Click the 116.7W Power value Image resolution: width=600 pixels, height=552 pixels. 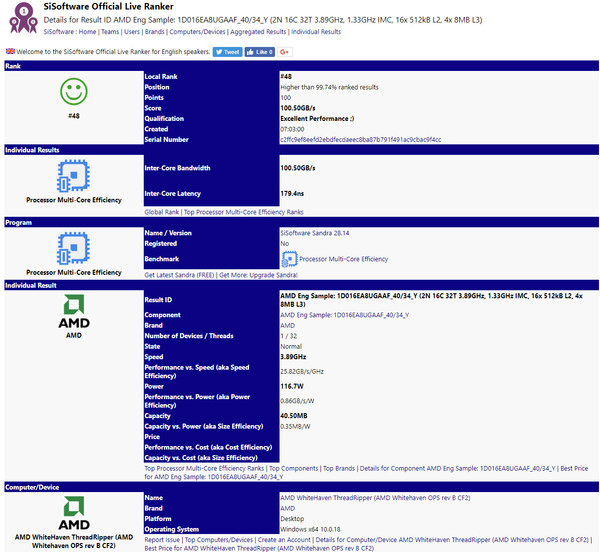pos(292,386)
